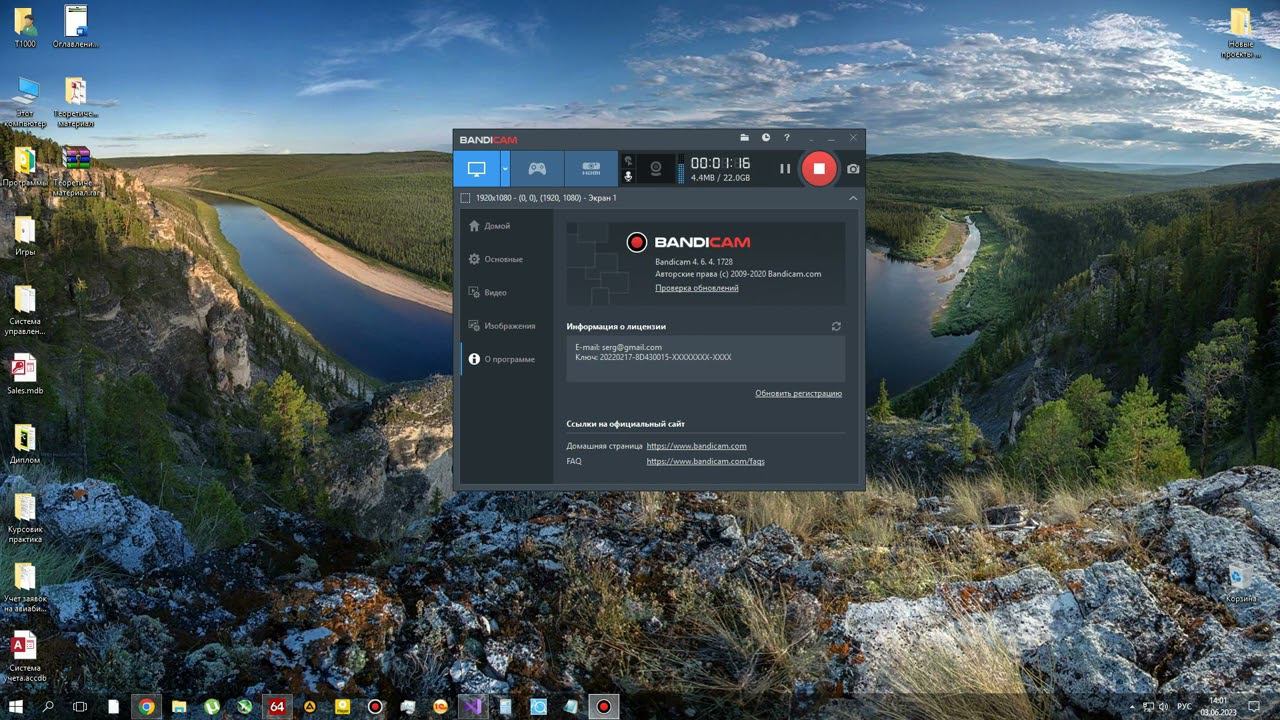This screenshot has width=1280, height=720.
Task: Open Task View on taskbar
Action: click(x=80, y=706)
